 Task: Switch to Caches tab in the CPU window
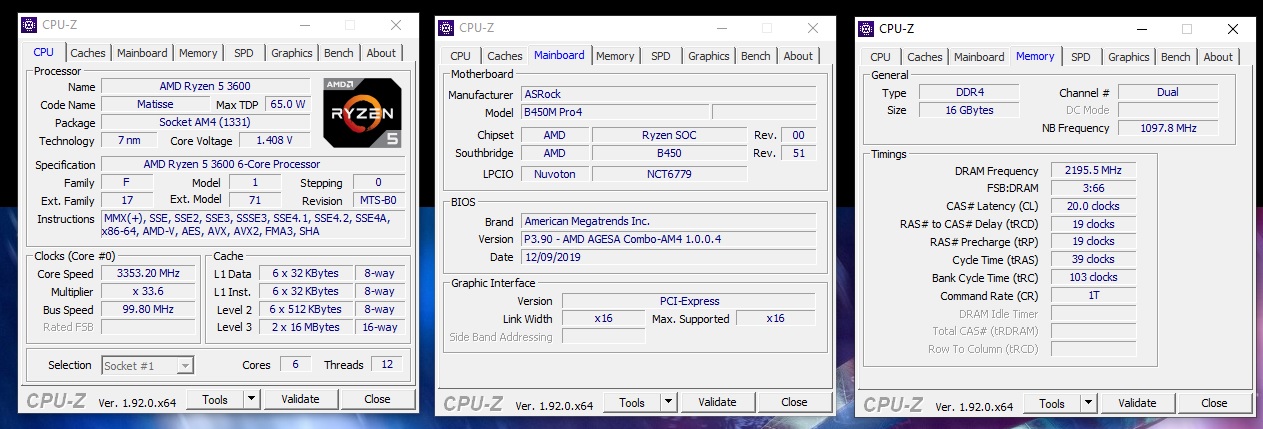pos(88,53)
